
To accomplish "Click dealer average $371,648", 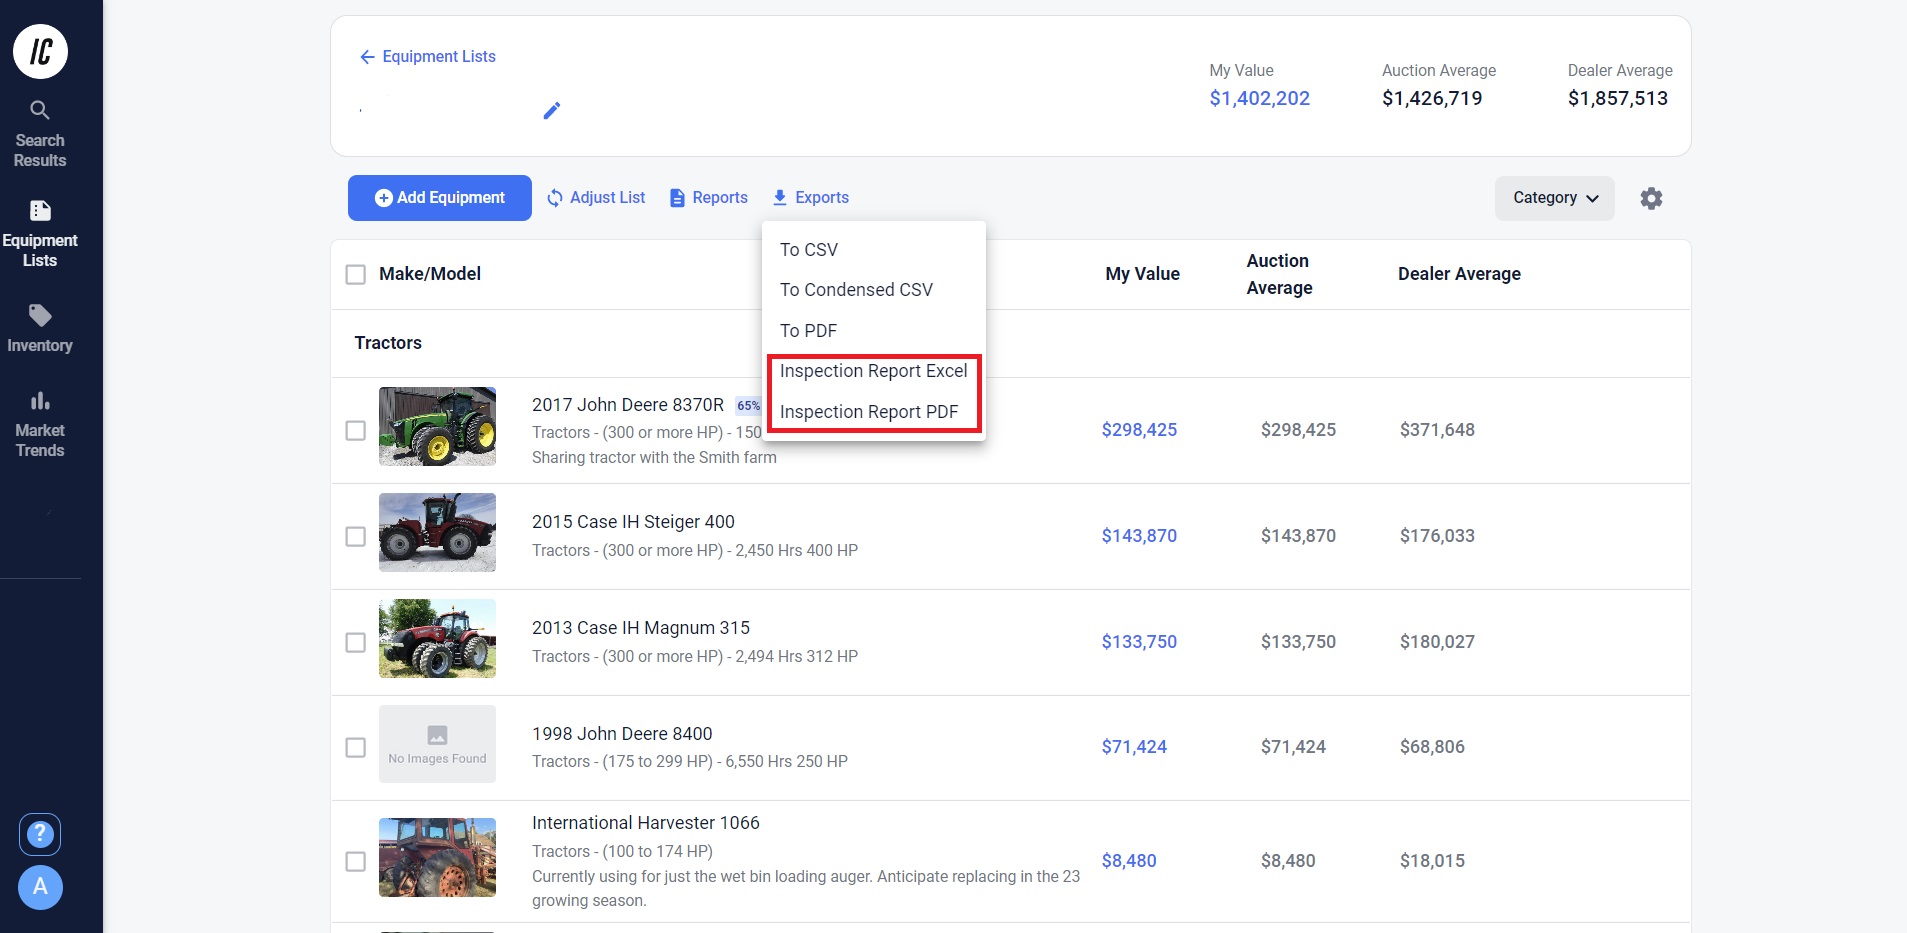I will 1437,430.
